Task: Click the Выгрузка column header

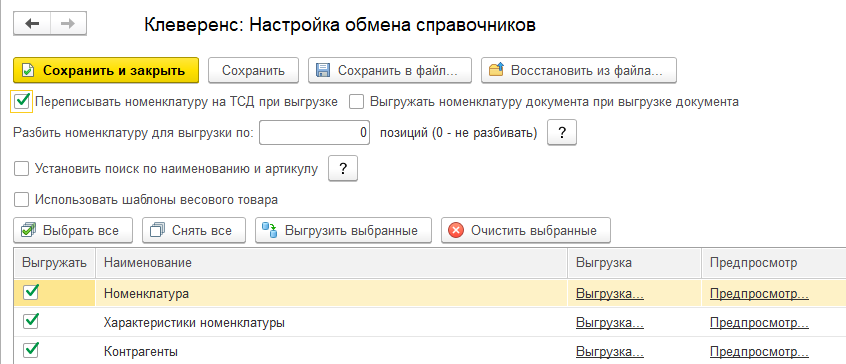Action: (634, 263)
